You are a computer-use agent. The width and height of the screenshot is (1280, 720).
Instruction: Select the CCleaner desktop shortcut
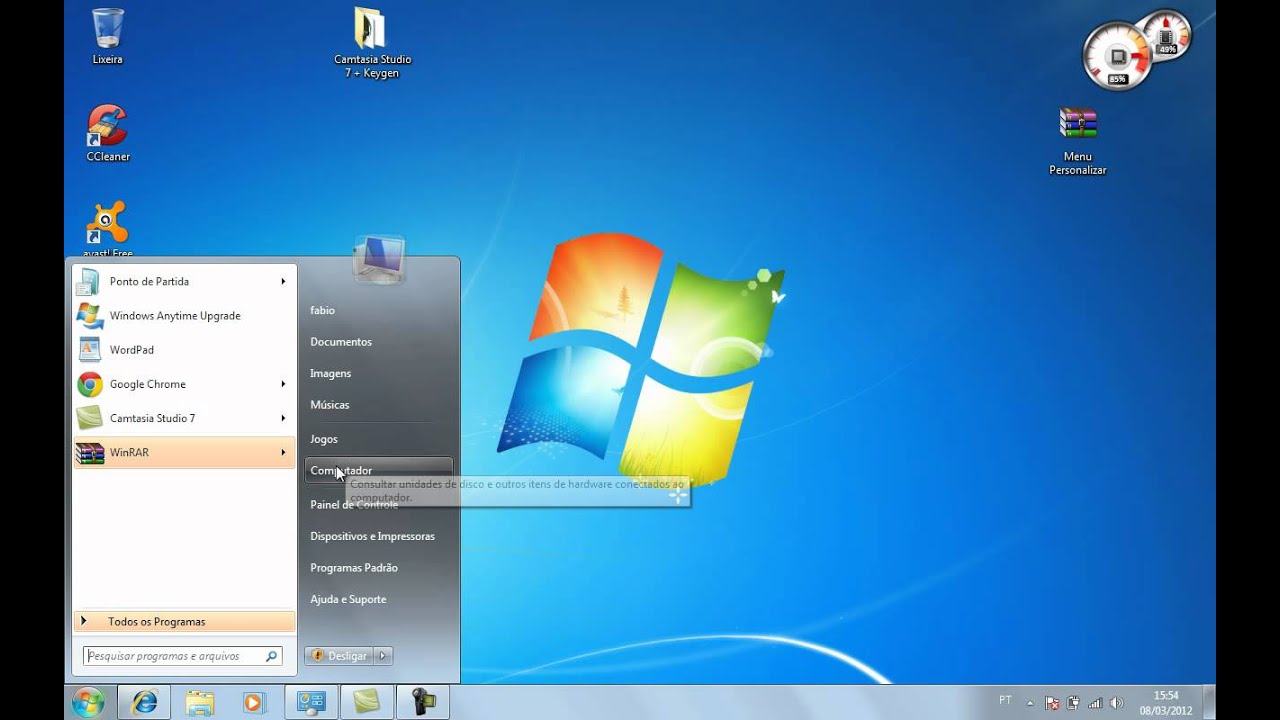108,133
